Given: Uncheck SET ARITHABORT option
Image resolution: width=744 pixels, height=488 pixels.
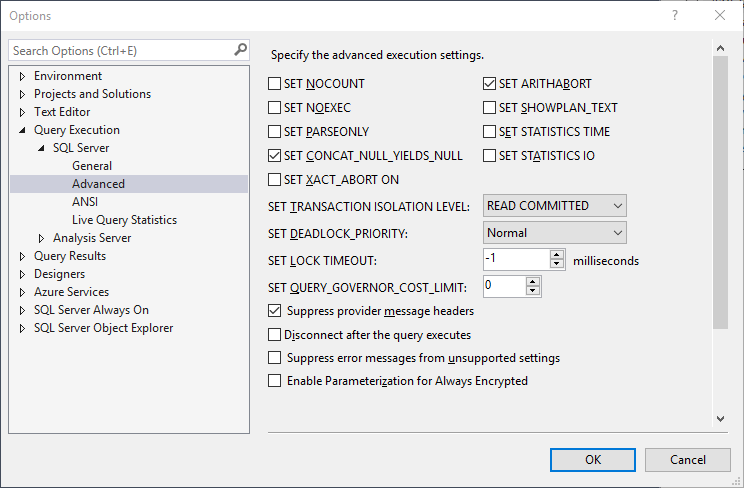Looking at the screenshot, I should [x=491, y=84].
